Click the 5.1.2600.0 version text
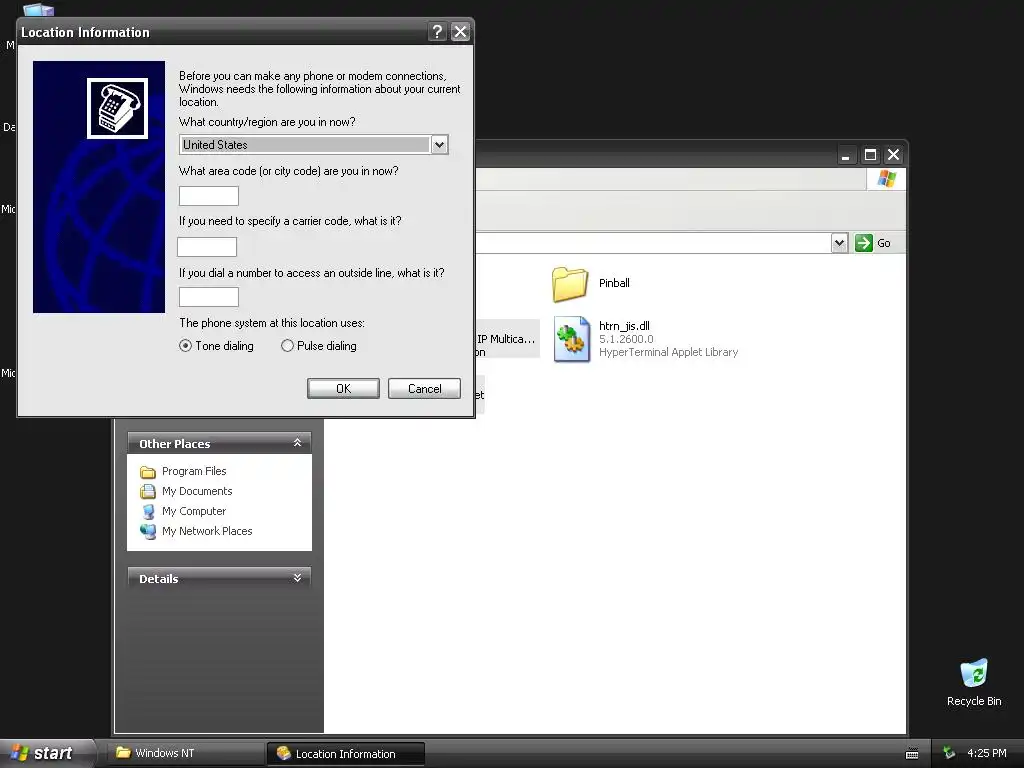1024x768 pixels. tap(626, 339)
